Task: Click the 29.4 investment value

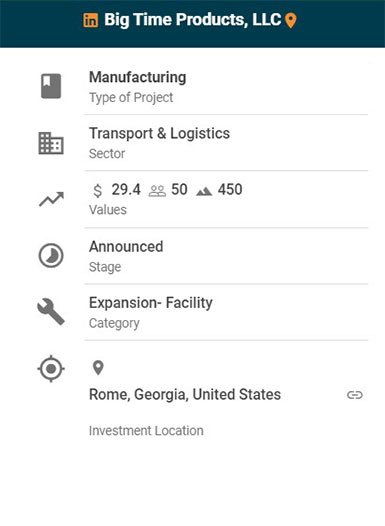Action: click(x=126, y=190)
